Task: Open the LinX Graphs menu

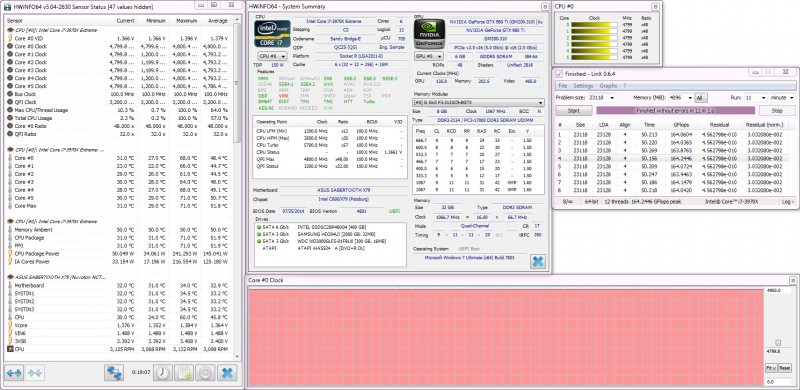Action: tap(608, 86)
